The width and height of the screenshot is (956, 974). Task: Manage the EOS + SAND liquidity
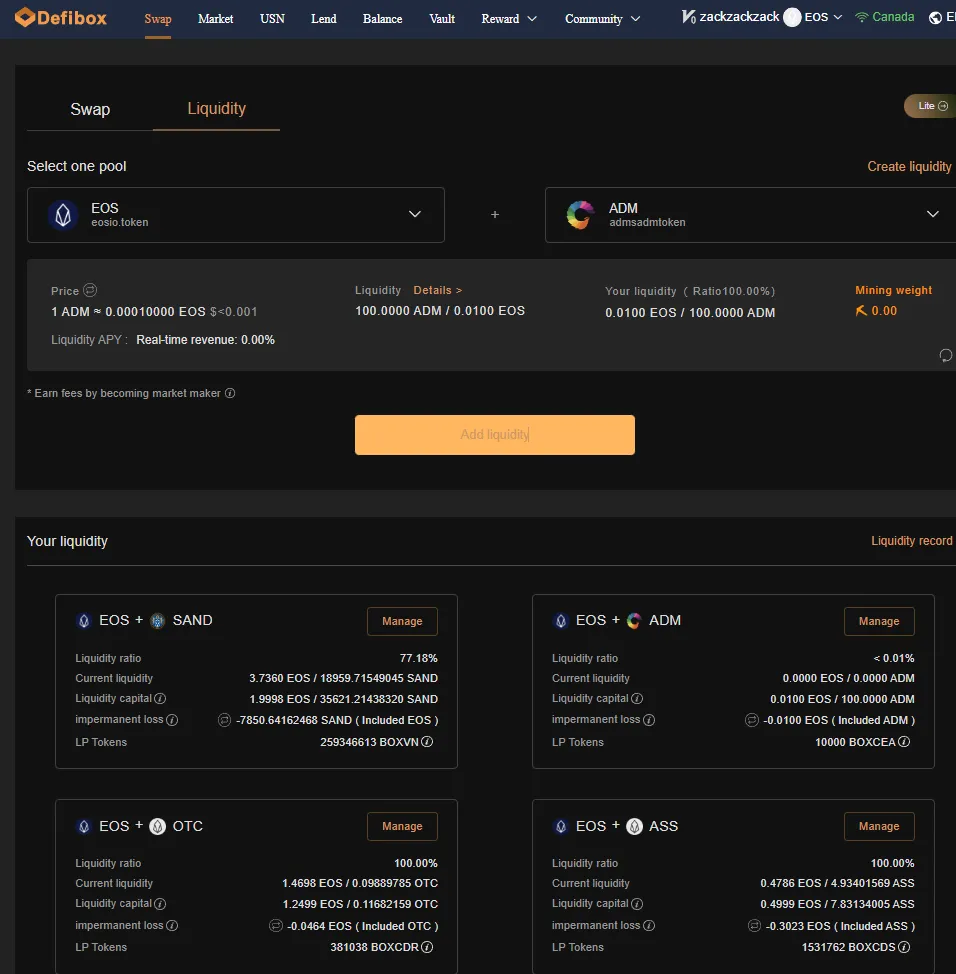point(402,621)
